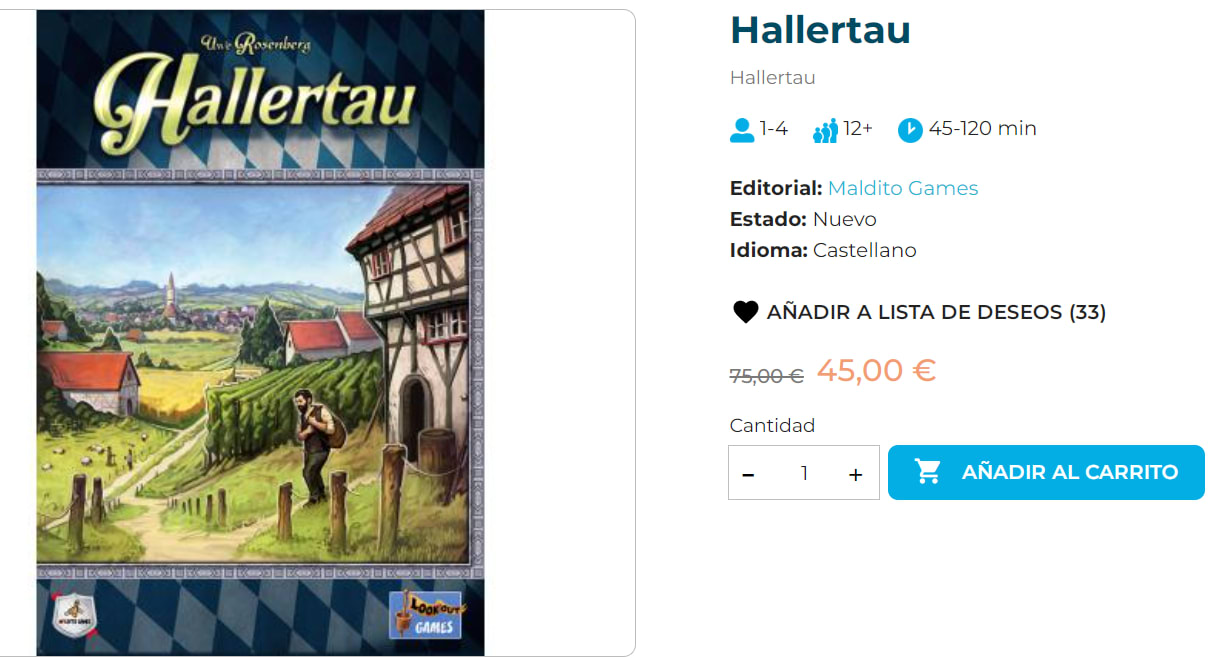Click the player count person icon
The width and height of the screenshot is (1218, 659).
coord(742,130)
